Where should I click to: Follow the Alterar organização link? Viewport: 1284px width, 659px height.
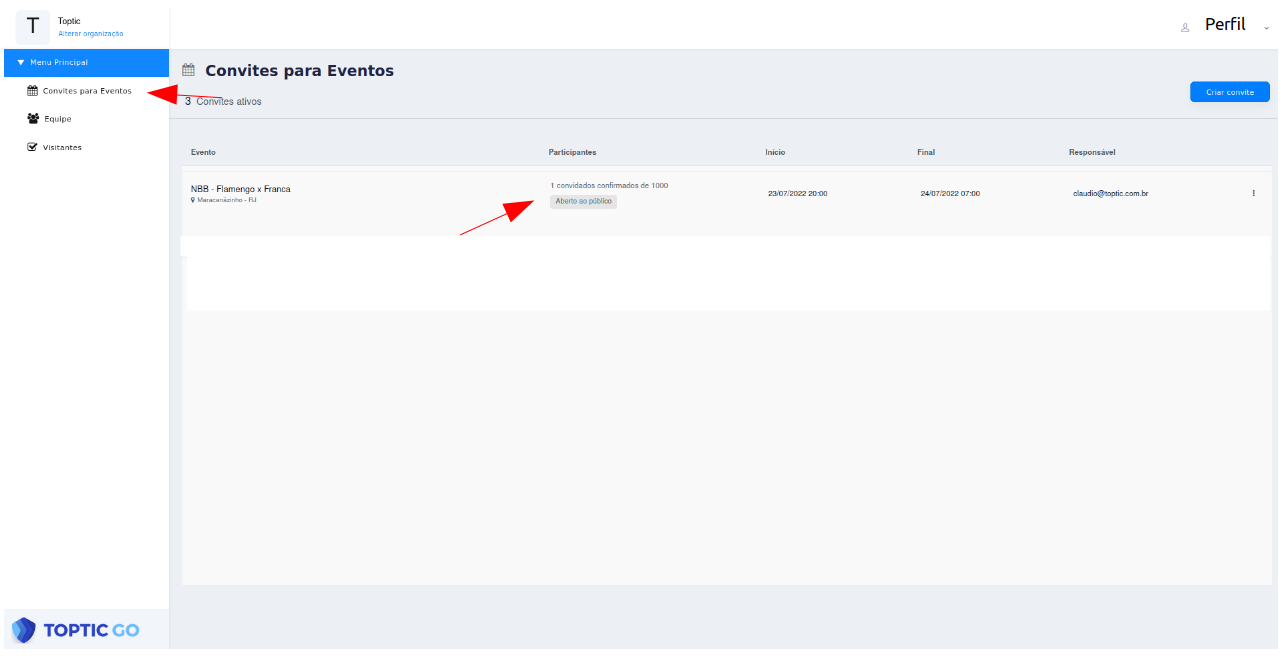pyautogui.click(x=90, y=34)
